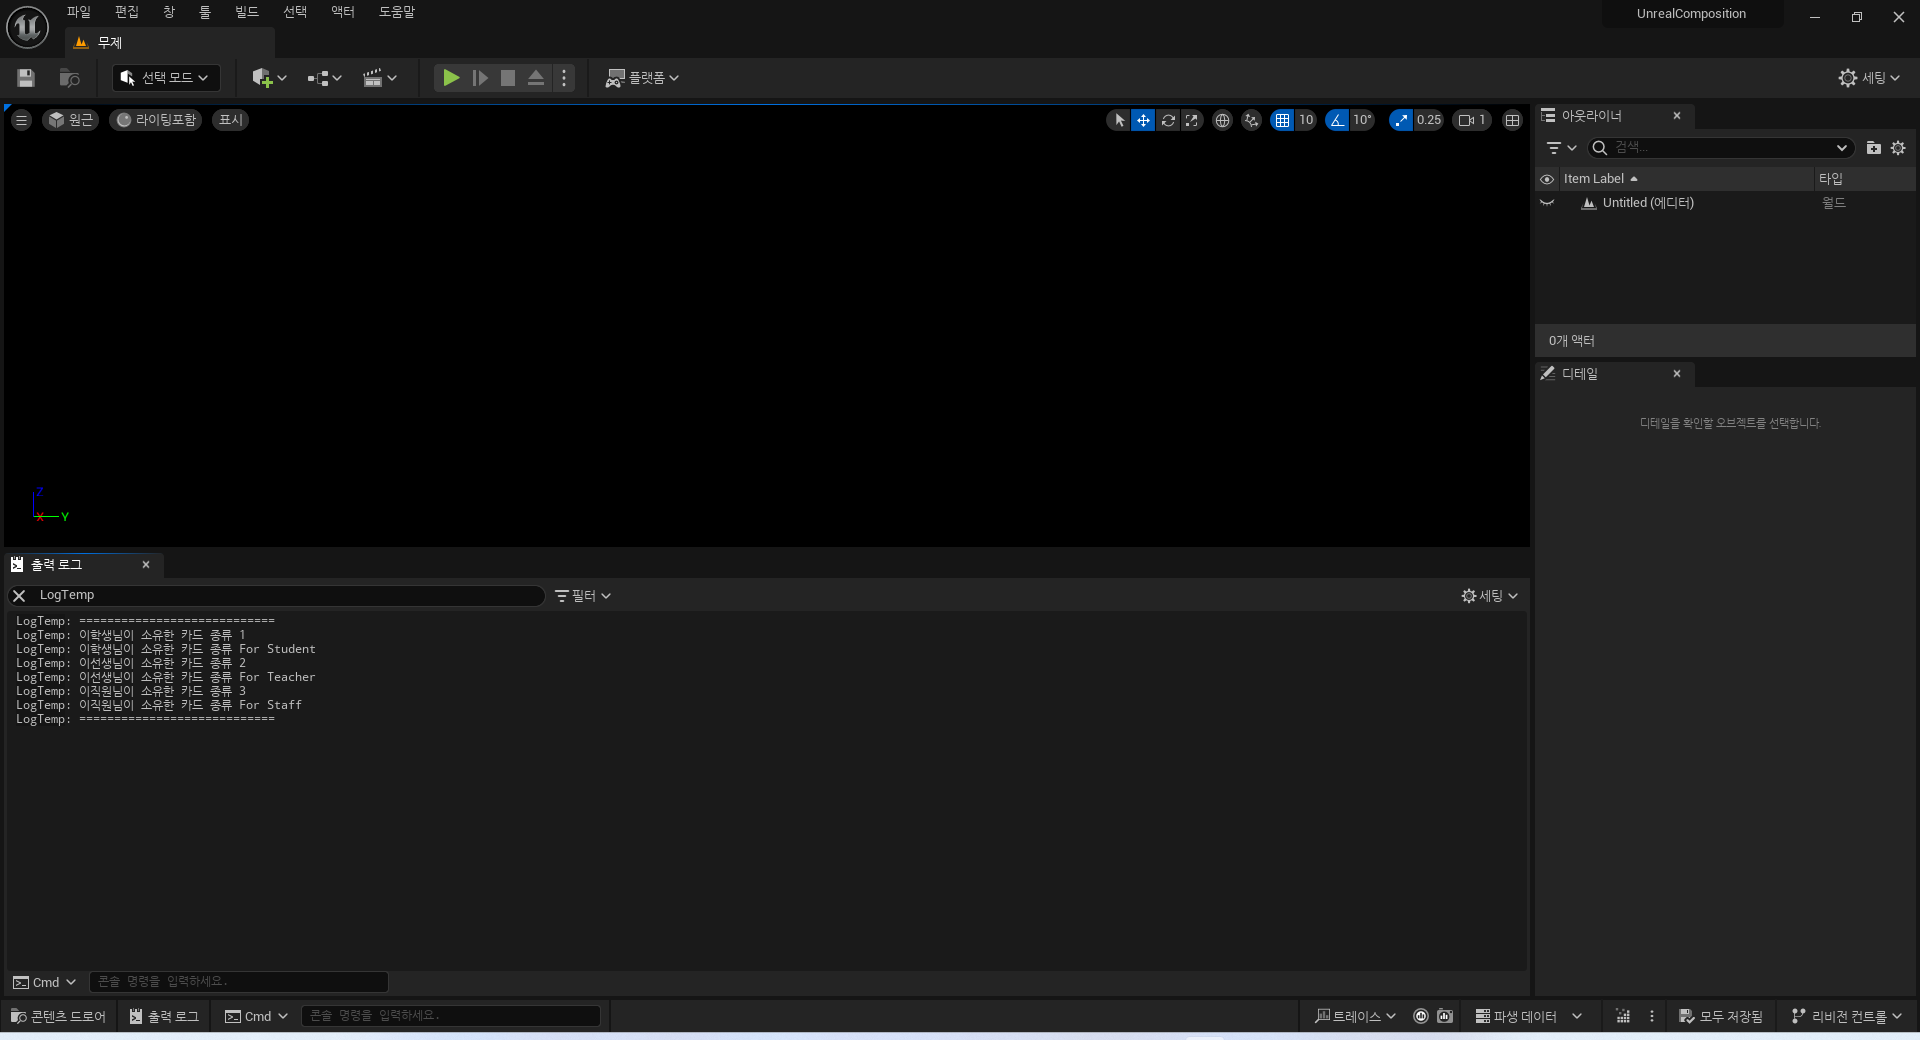Open the 리비전 컨트롤 status bar dropdown
Screen dimensions: 1920x1040
(1847, 1017)
